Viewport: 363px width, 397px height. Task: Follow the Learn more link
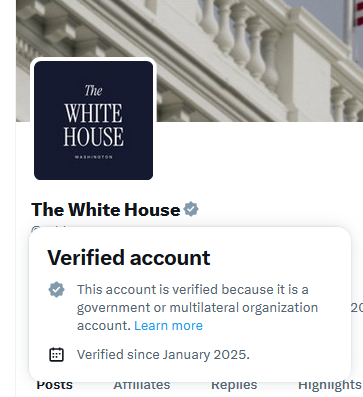click(x=168, y=325)
